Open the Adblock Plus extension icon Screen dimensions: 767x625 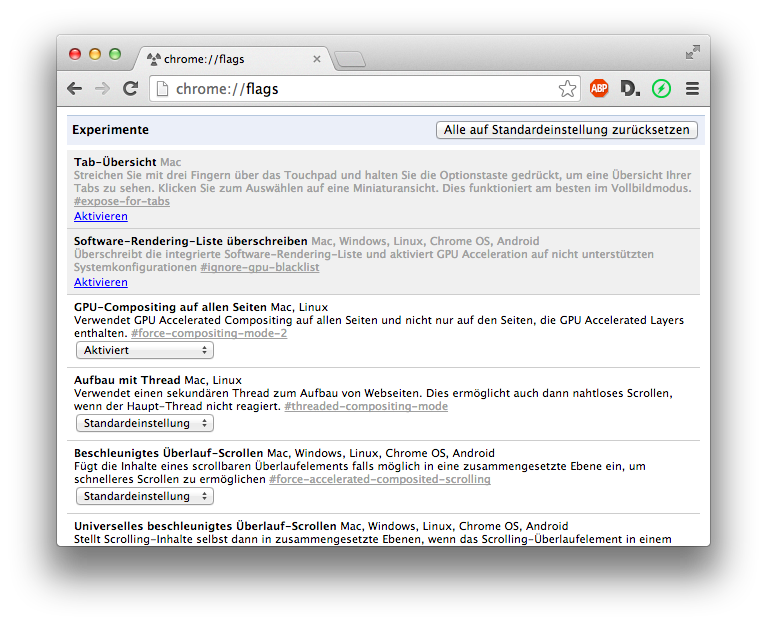[599, 89]
